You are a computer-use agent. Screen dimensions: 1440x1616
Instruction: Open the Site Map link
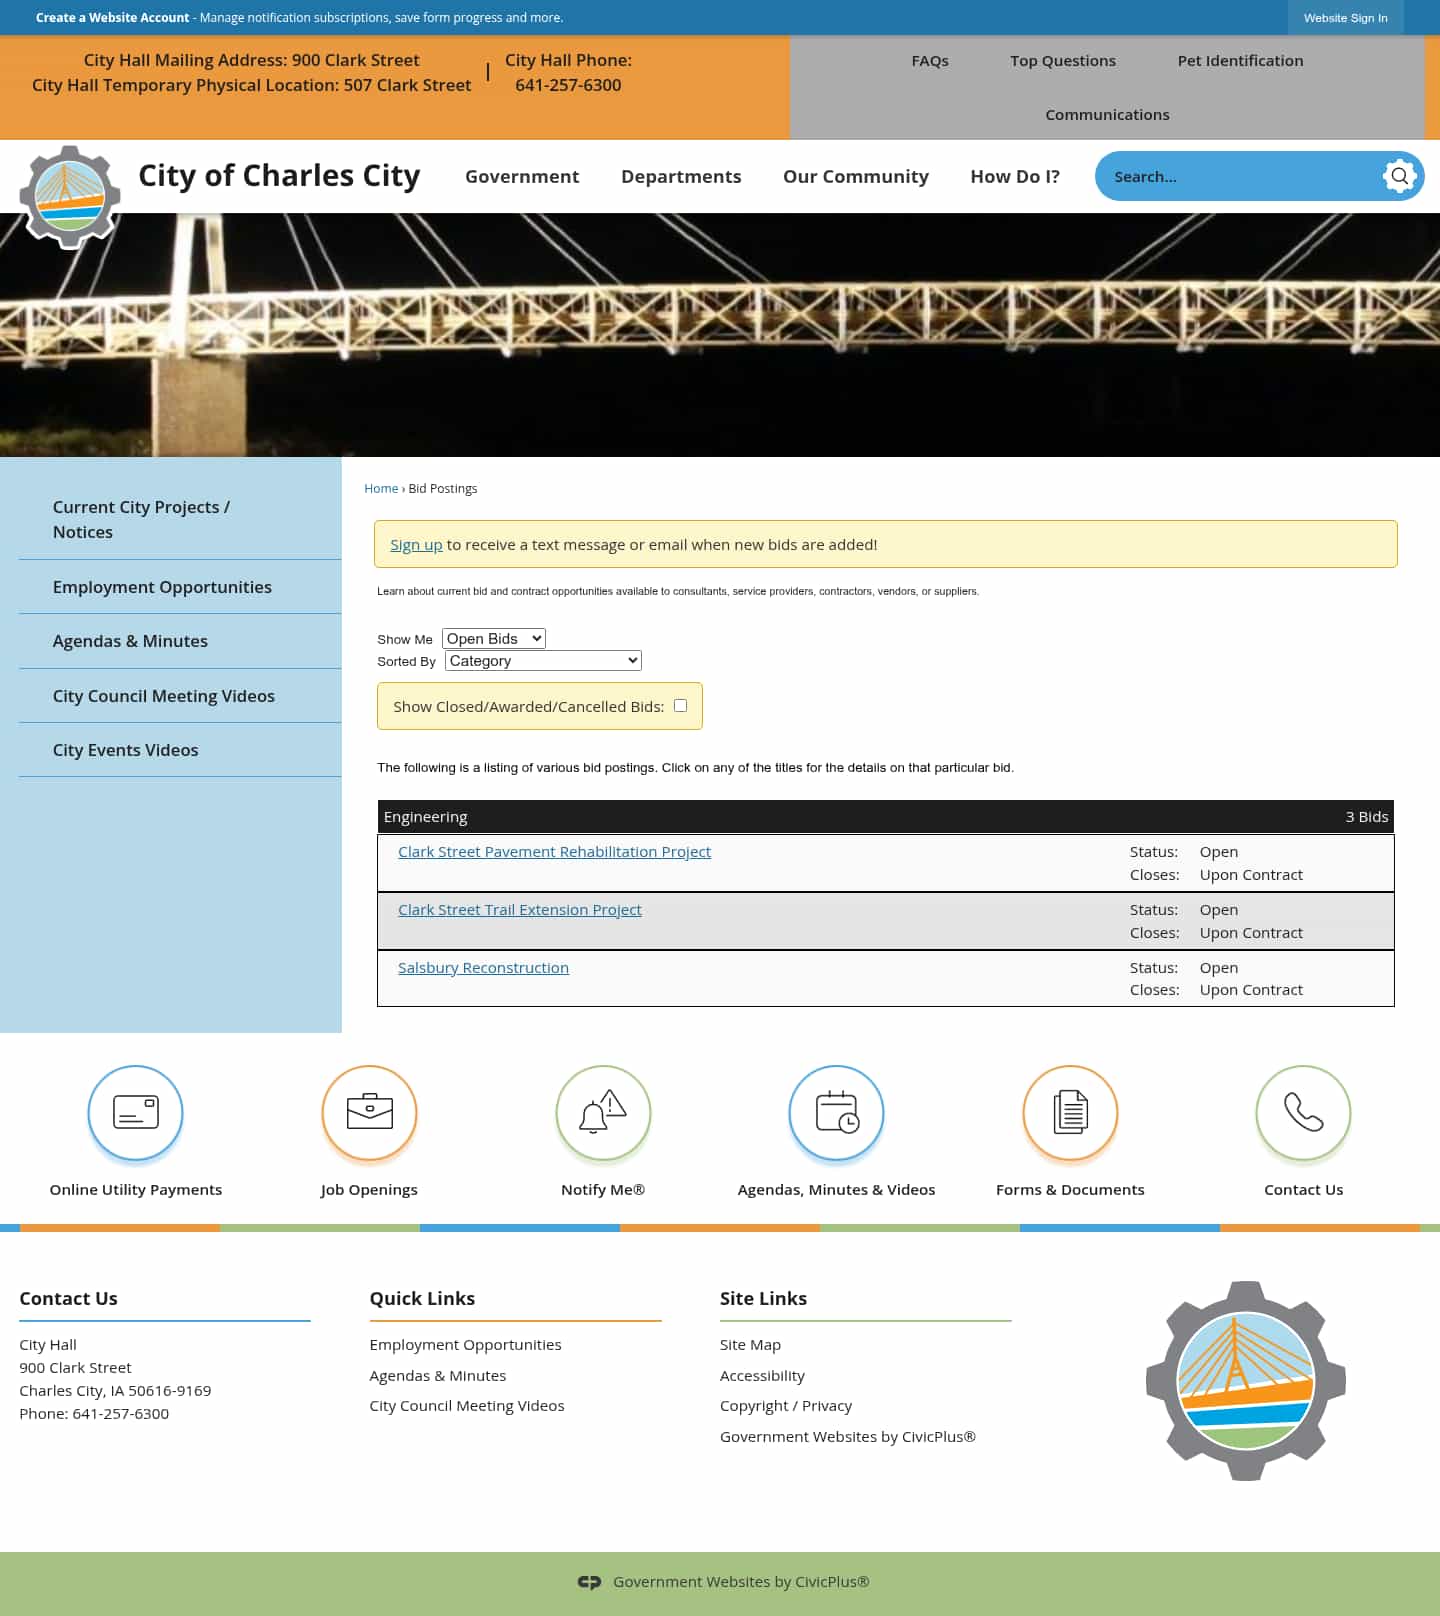(x=750, y=1345)
